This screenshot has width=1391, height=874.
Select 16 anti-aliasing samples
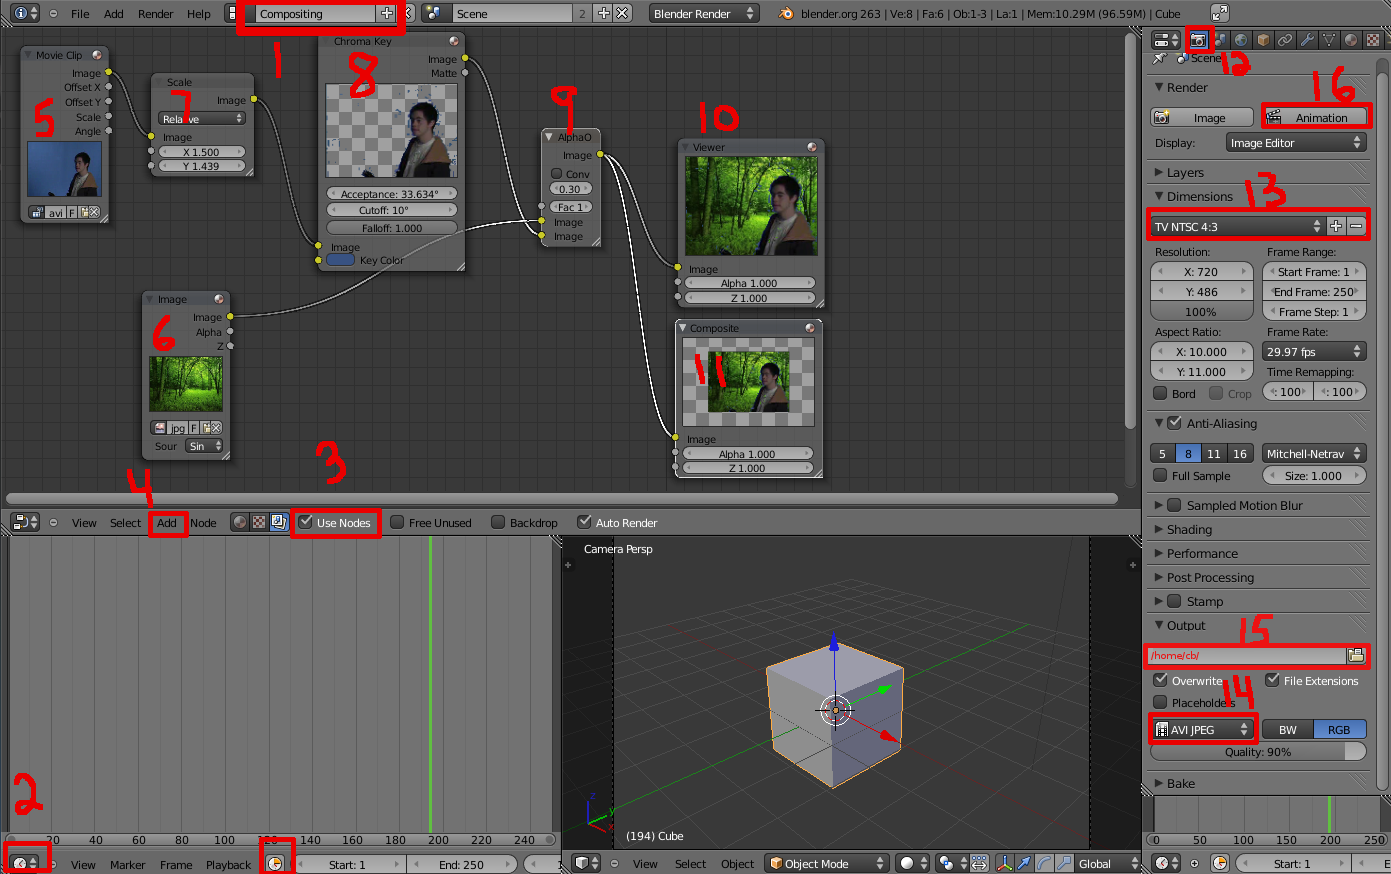[1240, 453]
